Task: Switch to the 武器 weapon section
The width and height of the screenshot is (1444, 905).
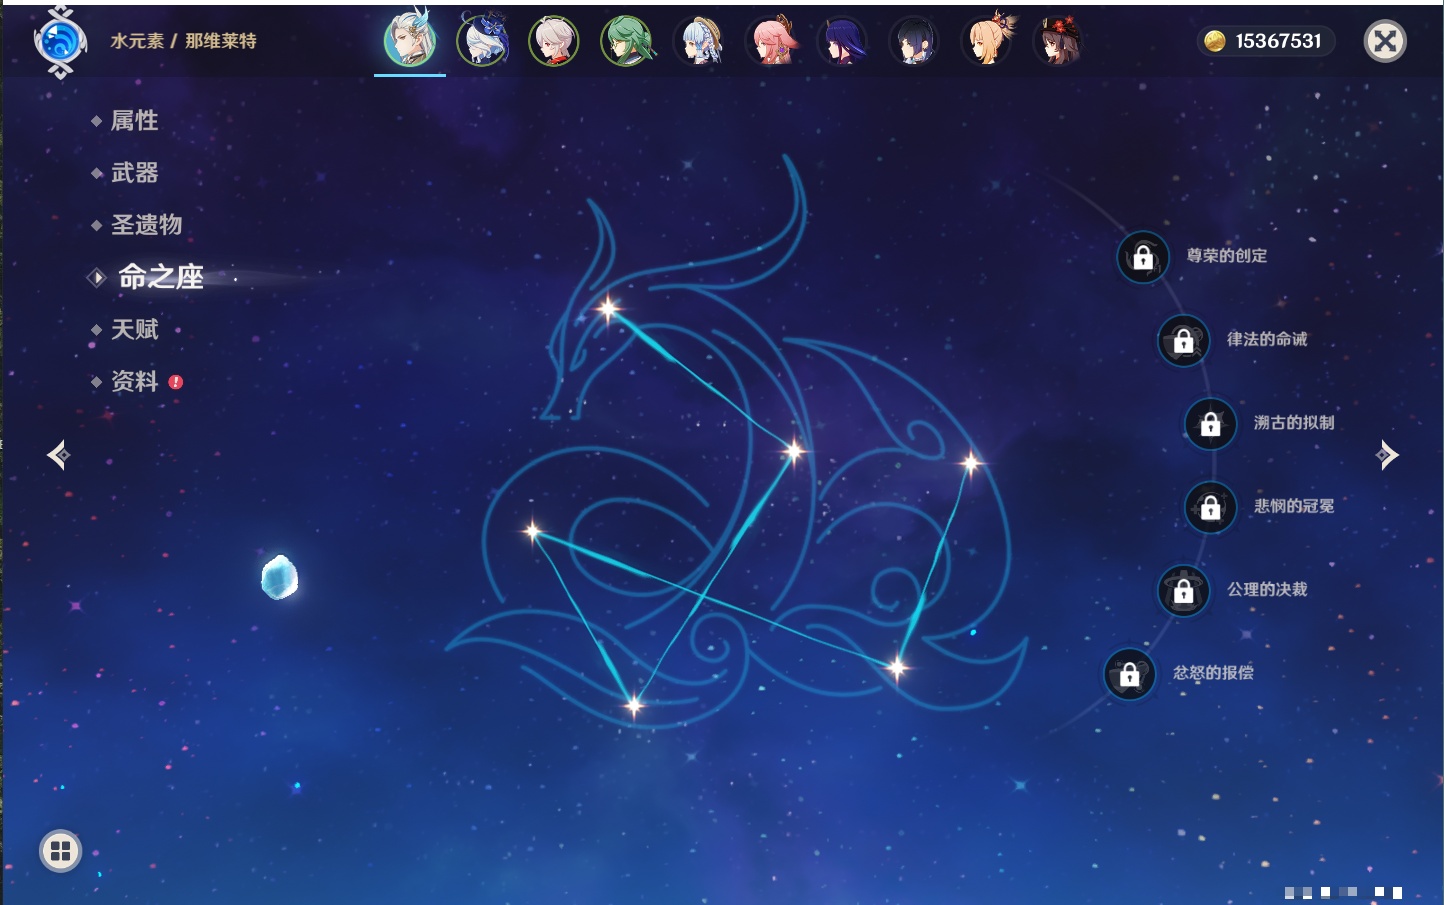Action: (x=134, y=173)
